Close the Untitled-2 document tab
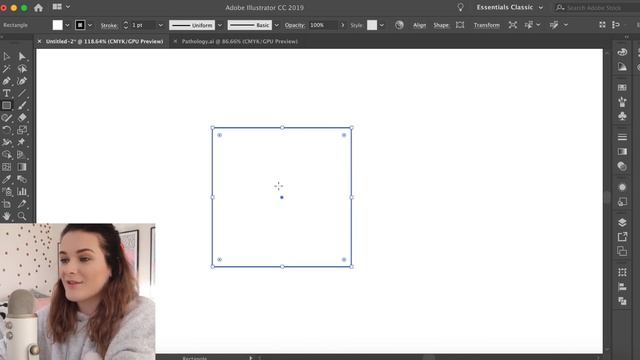Screen dimensions: 640x360 [x=39, y=41]
